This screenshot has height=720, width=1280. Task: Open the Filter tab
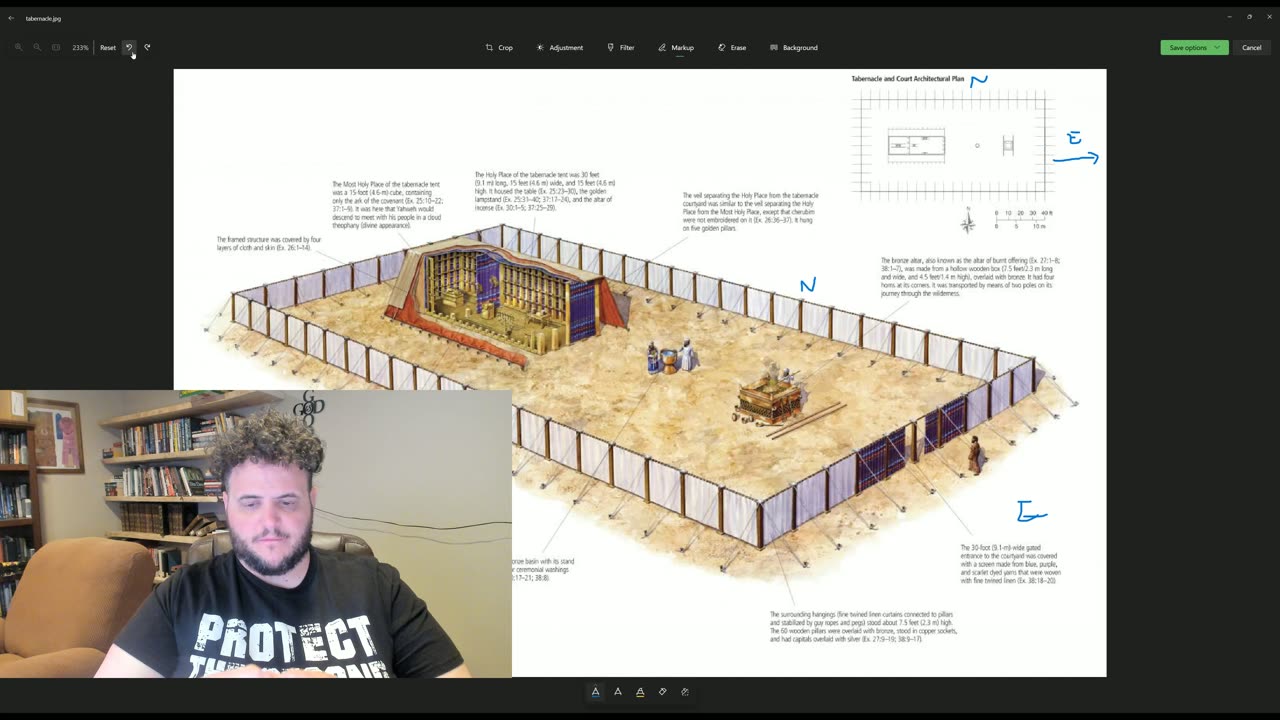[x=620, y=47]
